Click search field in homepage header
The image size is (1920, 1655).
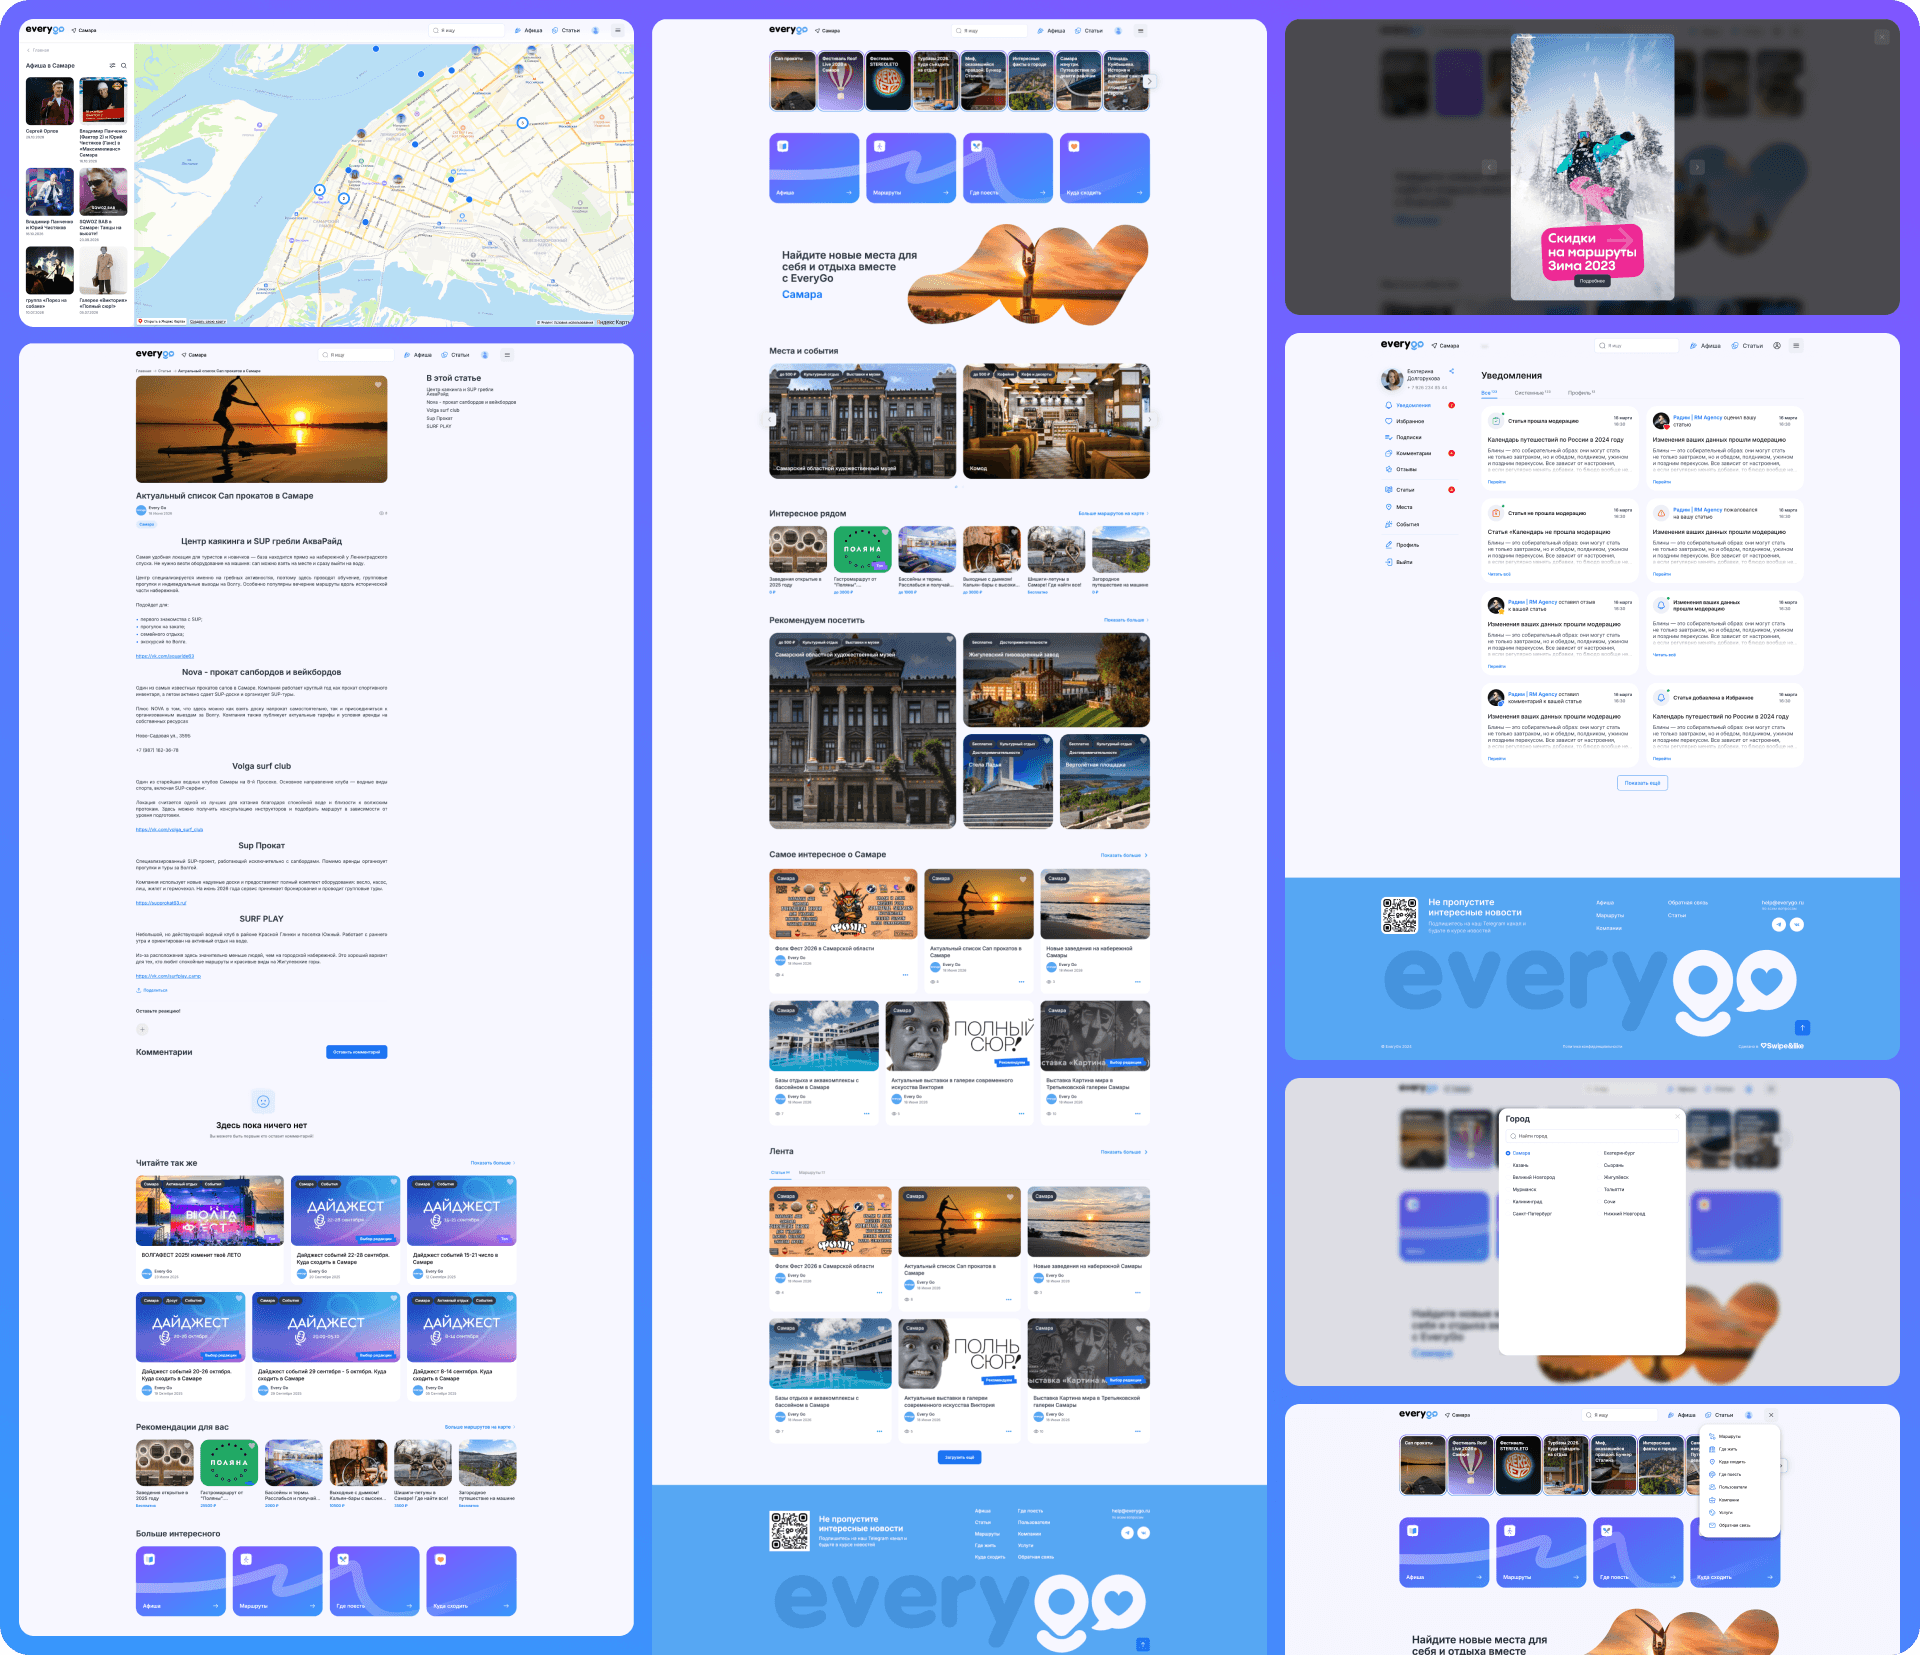point(989,31)
